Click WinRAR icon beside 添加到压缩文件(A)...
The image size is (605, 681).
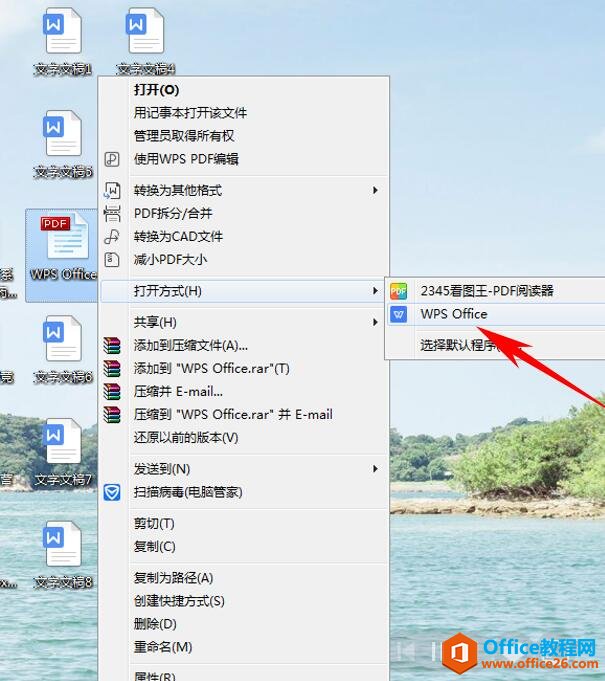click(112, 346)
